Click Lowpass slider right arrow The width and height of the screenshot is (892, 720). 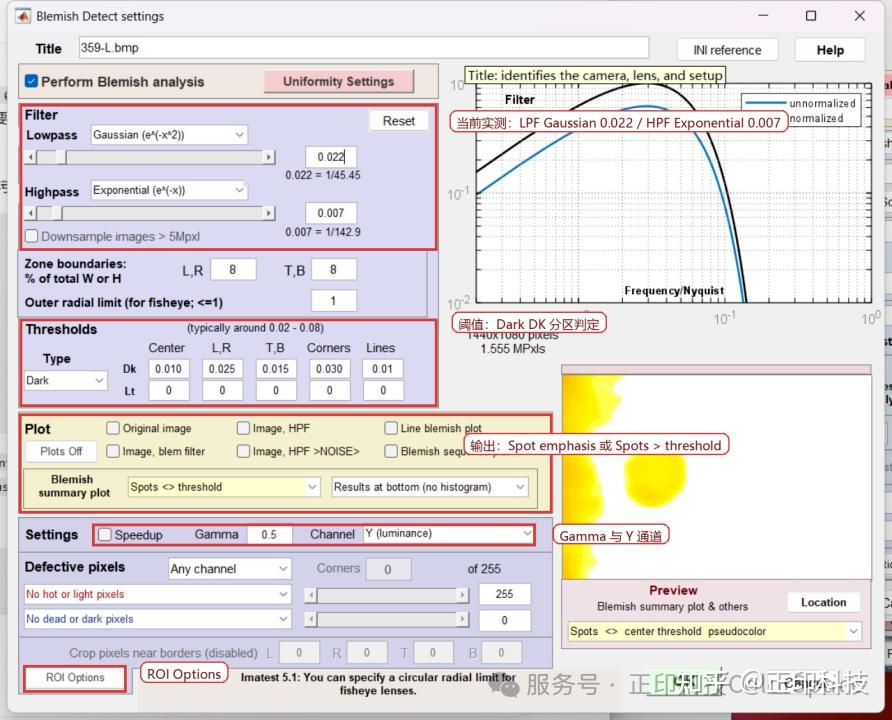[269, 158]
